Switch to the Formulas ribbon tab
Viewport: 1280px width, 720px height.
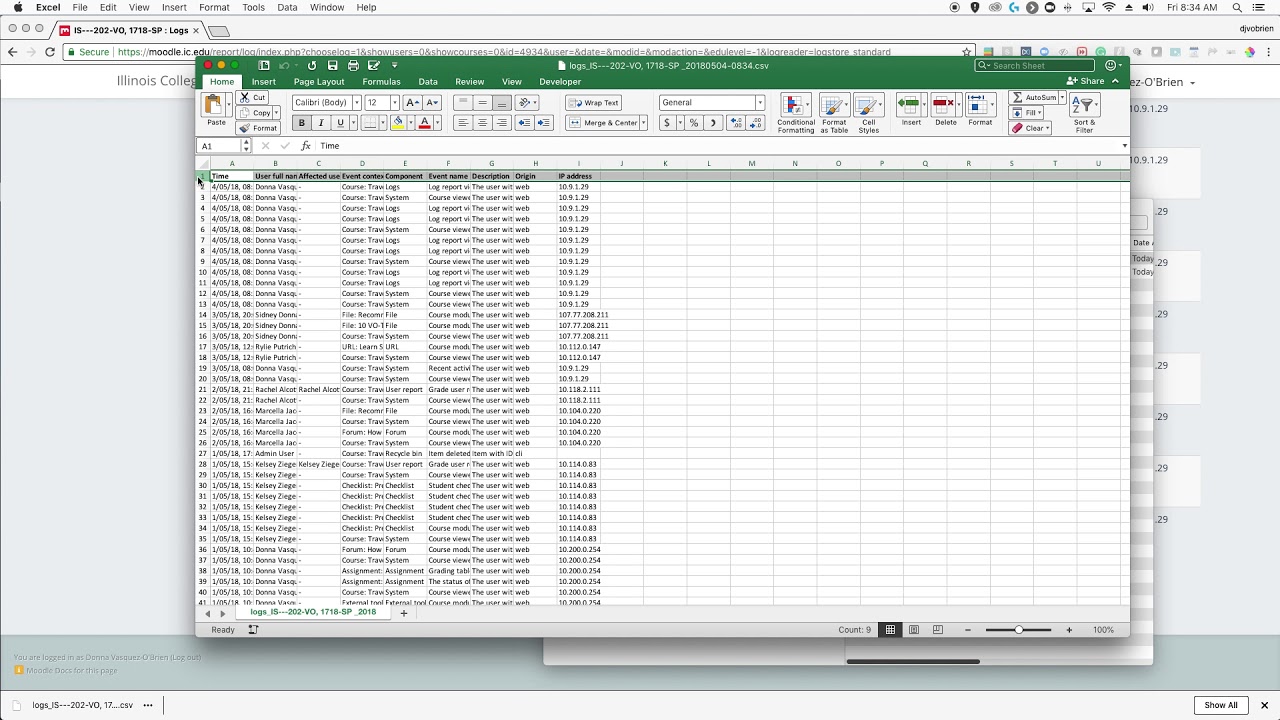pyautogui.click(x=381, y=82)
